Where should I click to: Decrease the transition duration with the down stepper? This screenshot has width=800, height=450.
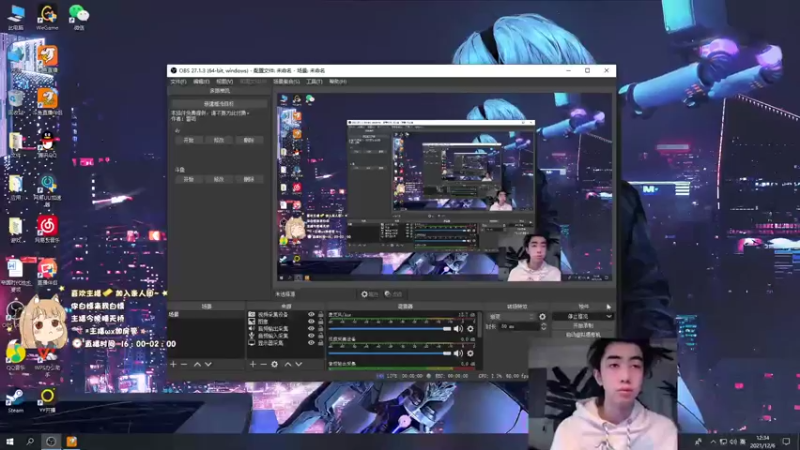(x=543, y=329)
